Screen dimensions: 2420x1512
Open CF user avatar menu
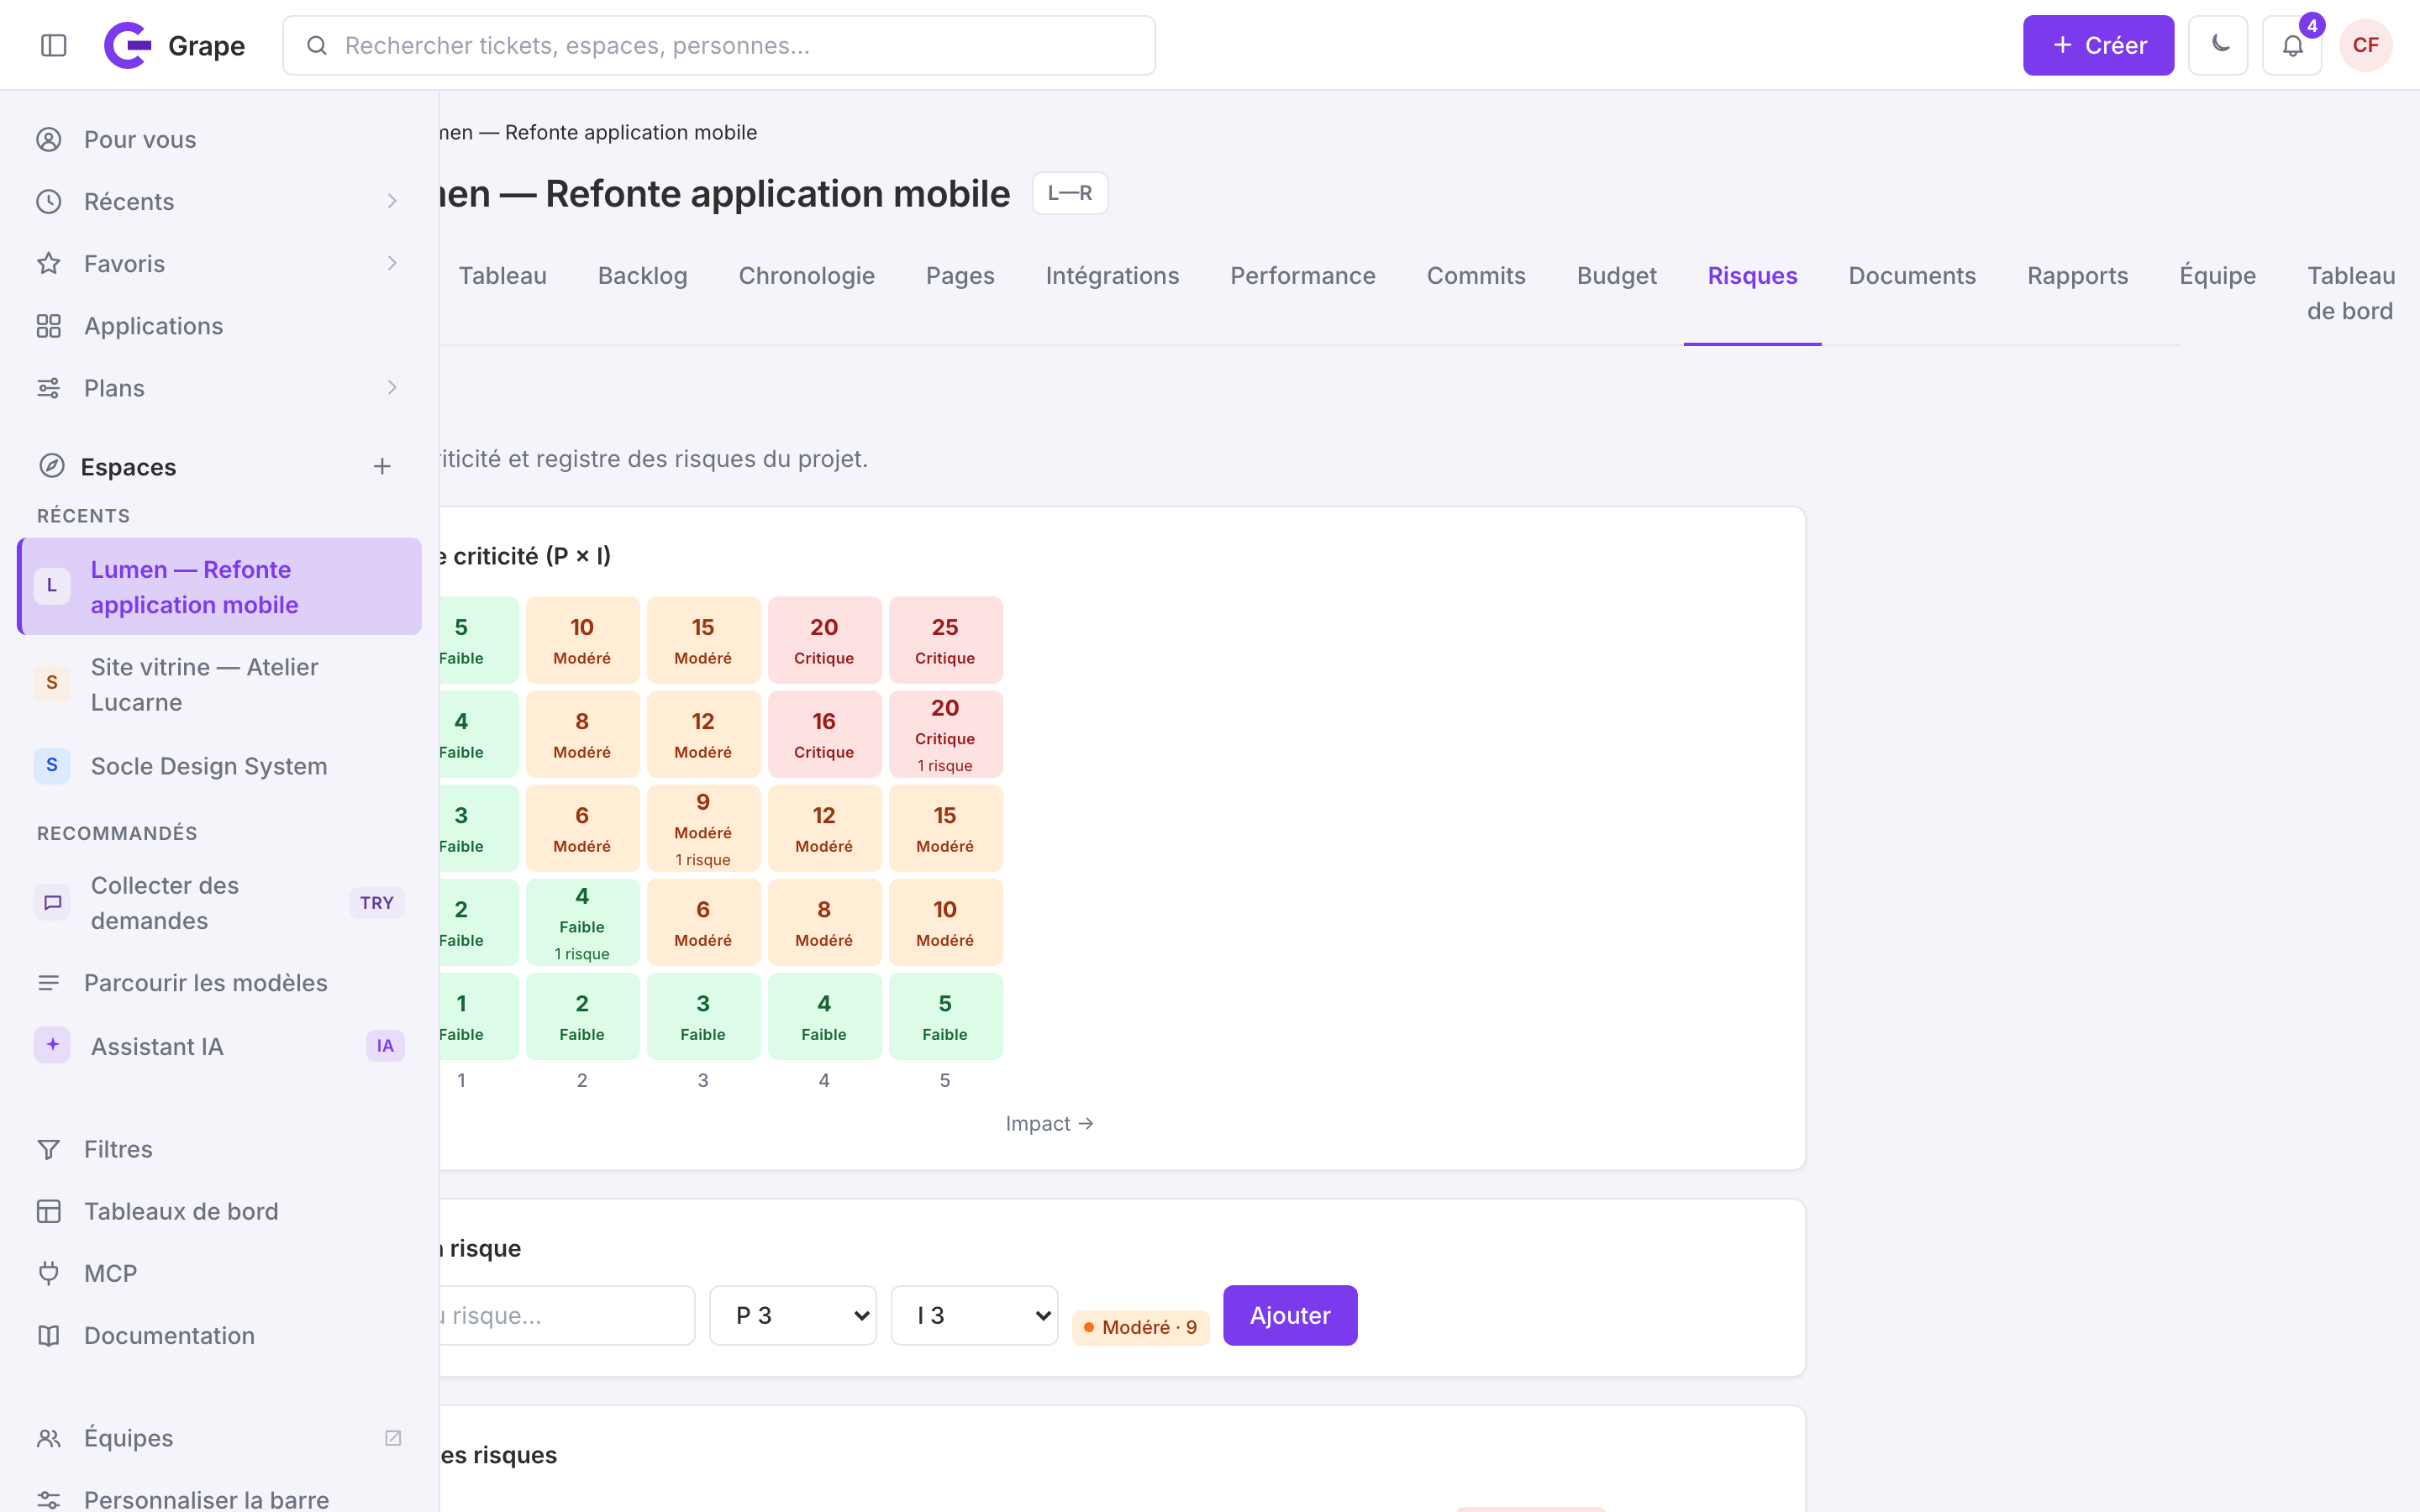(x=2365, y=45)
